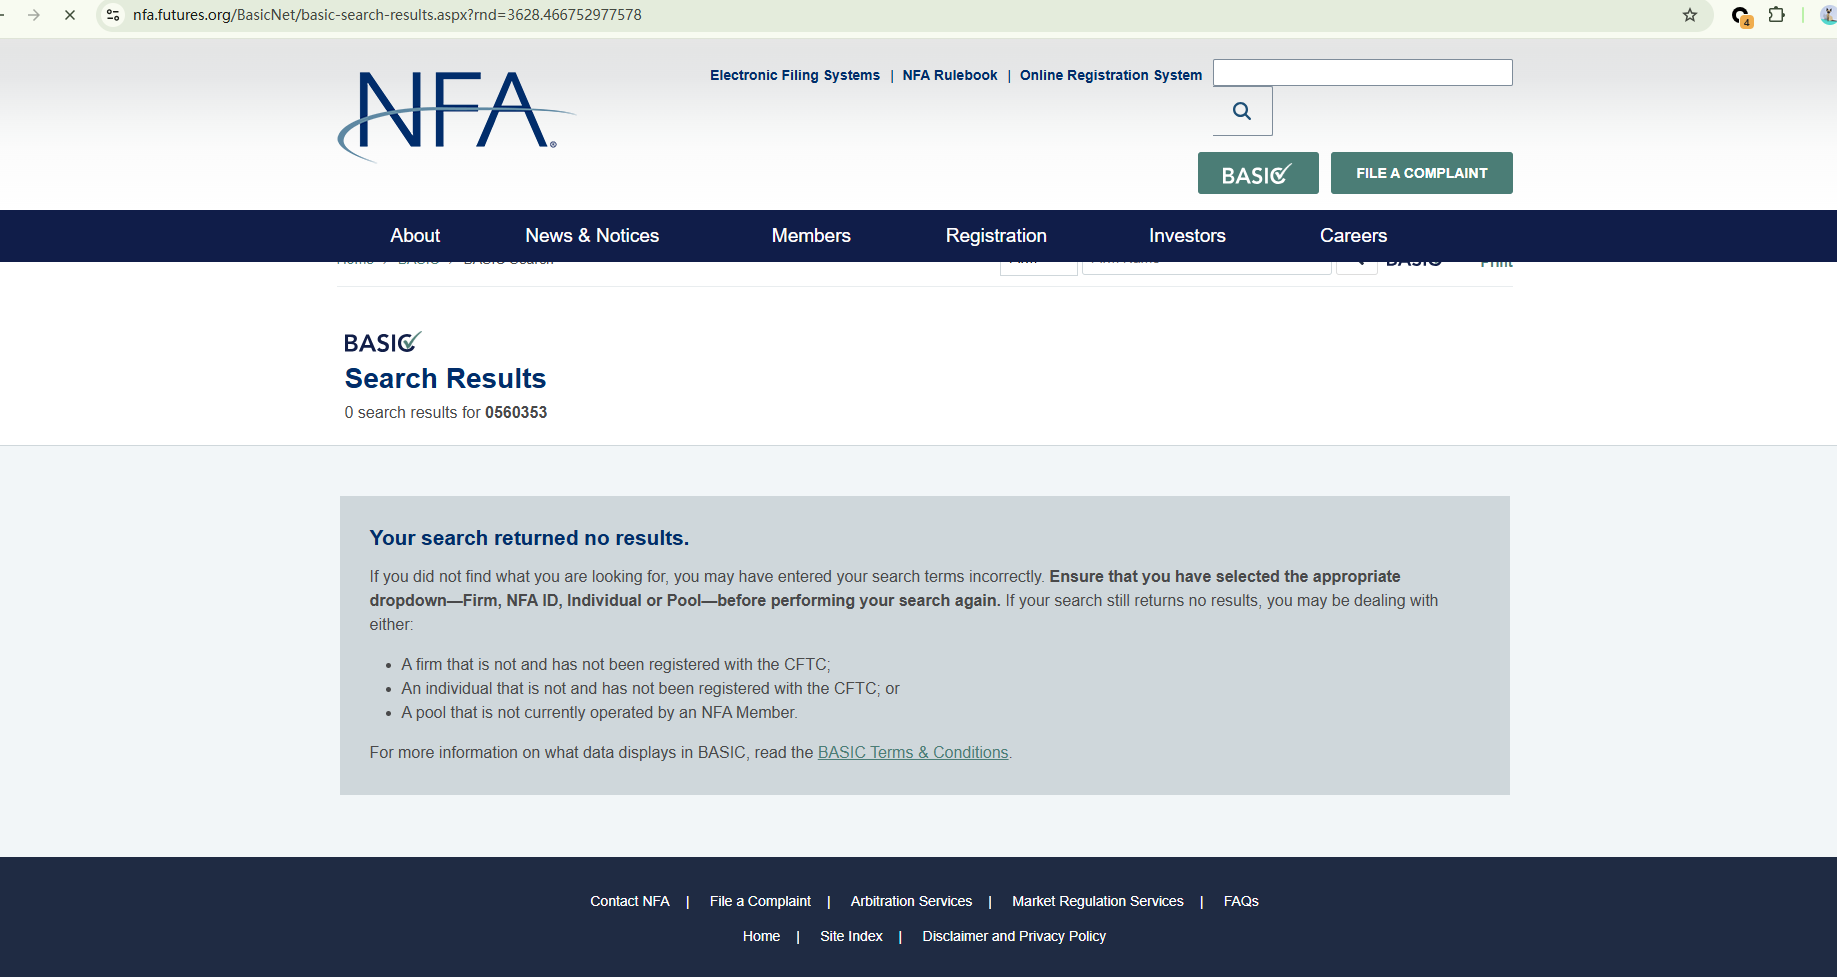Go to Home footer link
1837x977 pixels.
click(x=761, y=936)
